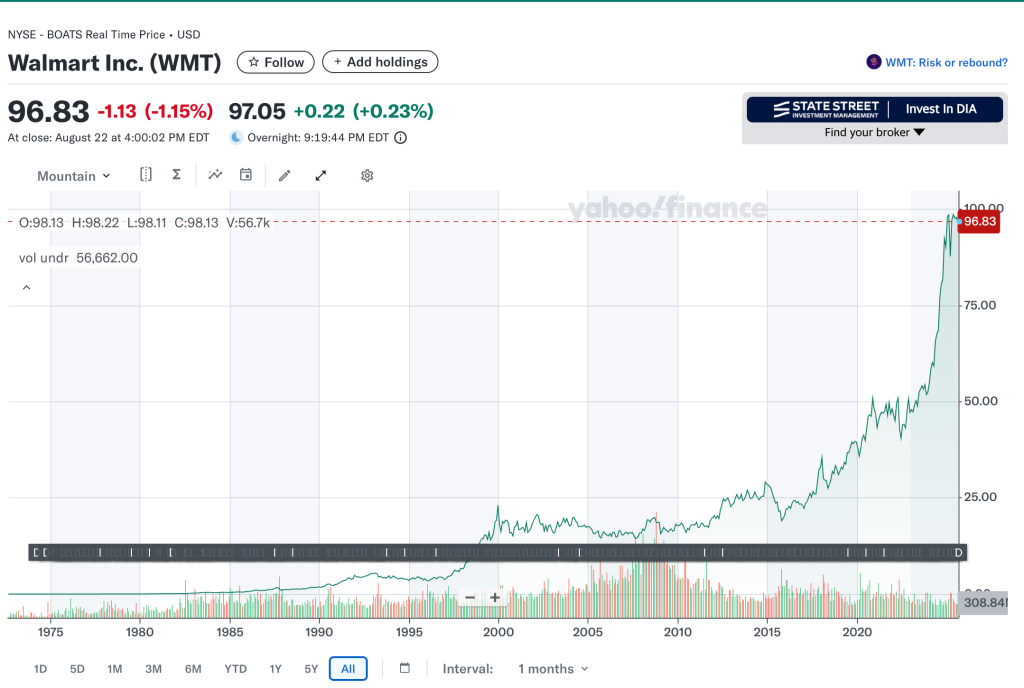Select the drawing pencil tool
This screenshot has height=688, width=1024.
[x=284, y=175]
